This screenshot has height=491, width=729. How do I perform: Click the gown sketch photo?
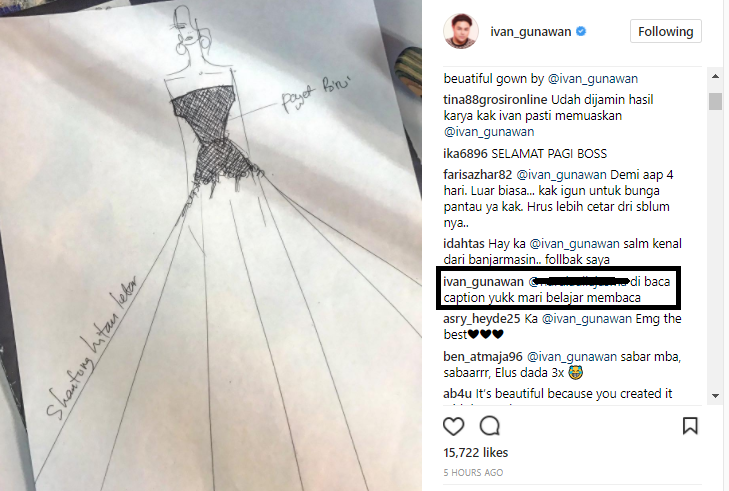[211, 246]
